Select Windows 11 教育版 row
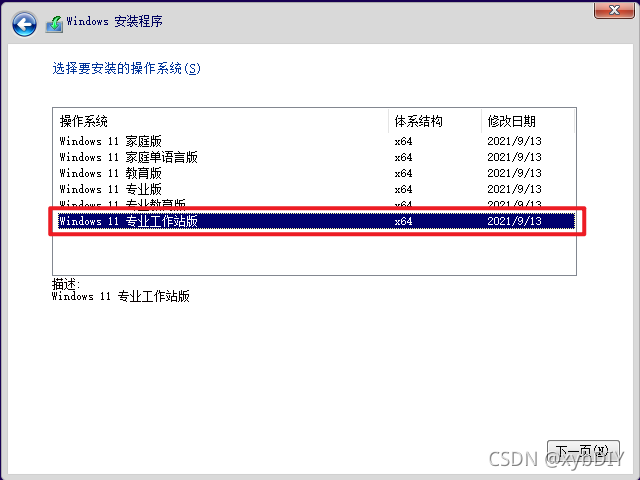 314,173
